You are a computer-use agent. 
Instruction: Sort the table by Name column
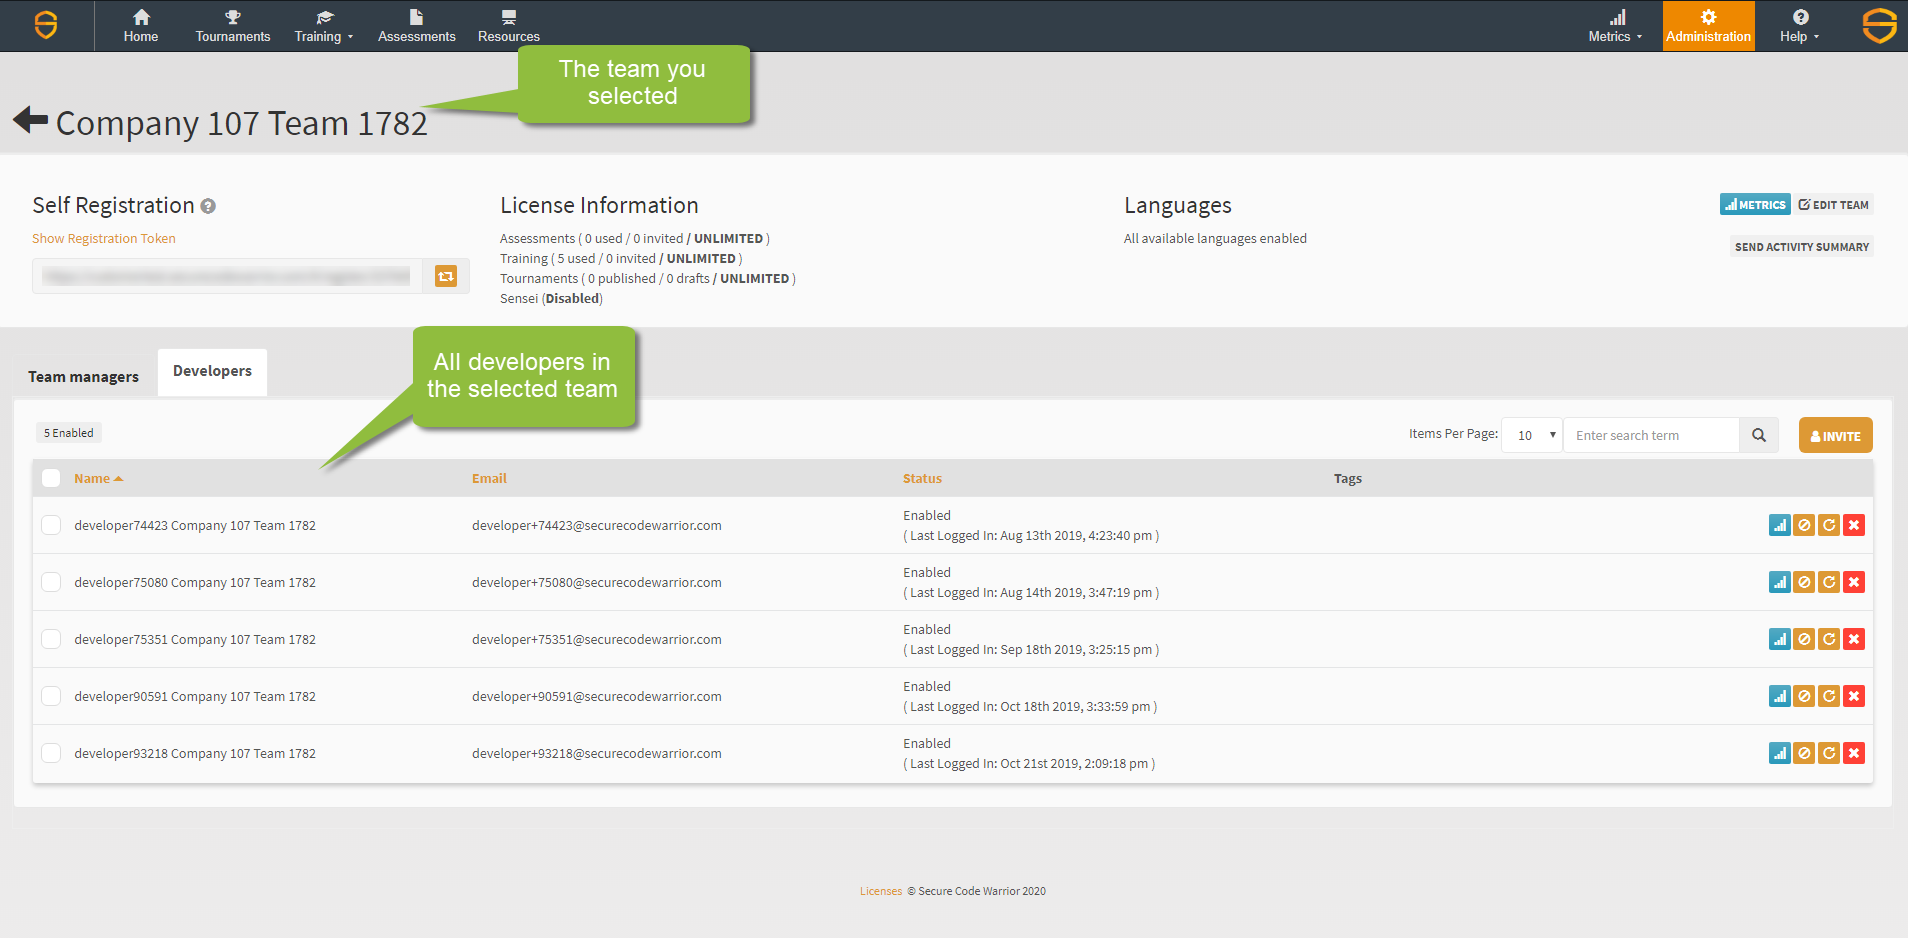(x=98, y=478)
